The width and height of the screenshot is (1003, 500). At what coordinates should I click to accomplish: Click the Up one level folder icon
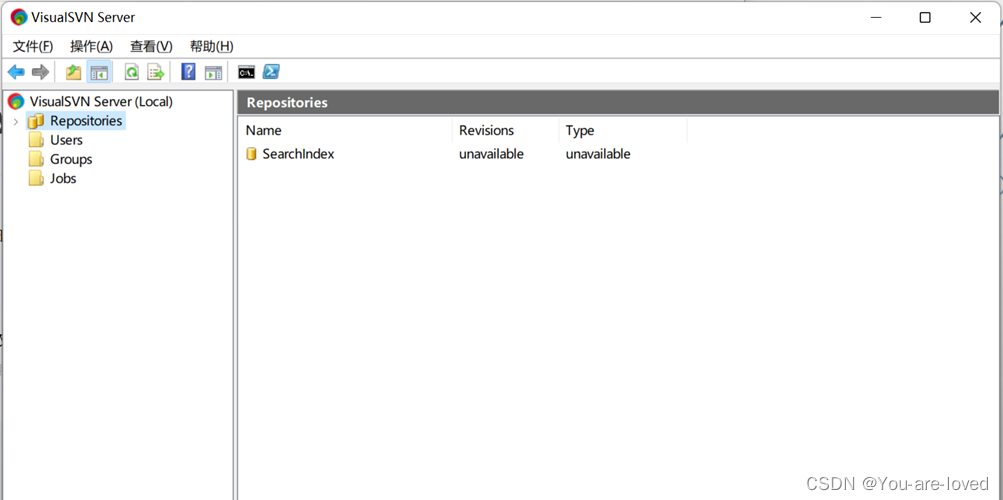point(74,72)
